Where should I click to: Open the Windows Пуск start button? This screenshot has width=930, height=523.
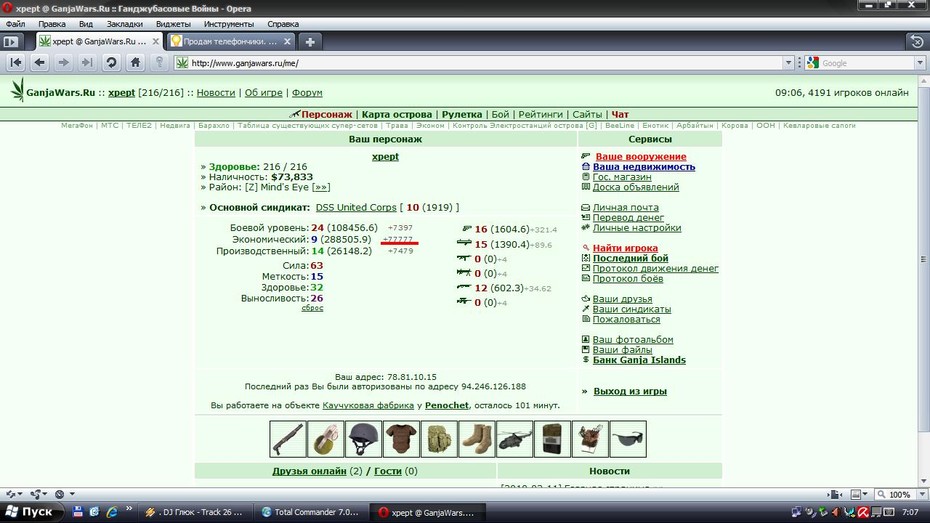[x=30, y=512]
